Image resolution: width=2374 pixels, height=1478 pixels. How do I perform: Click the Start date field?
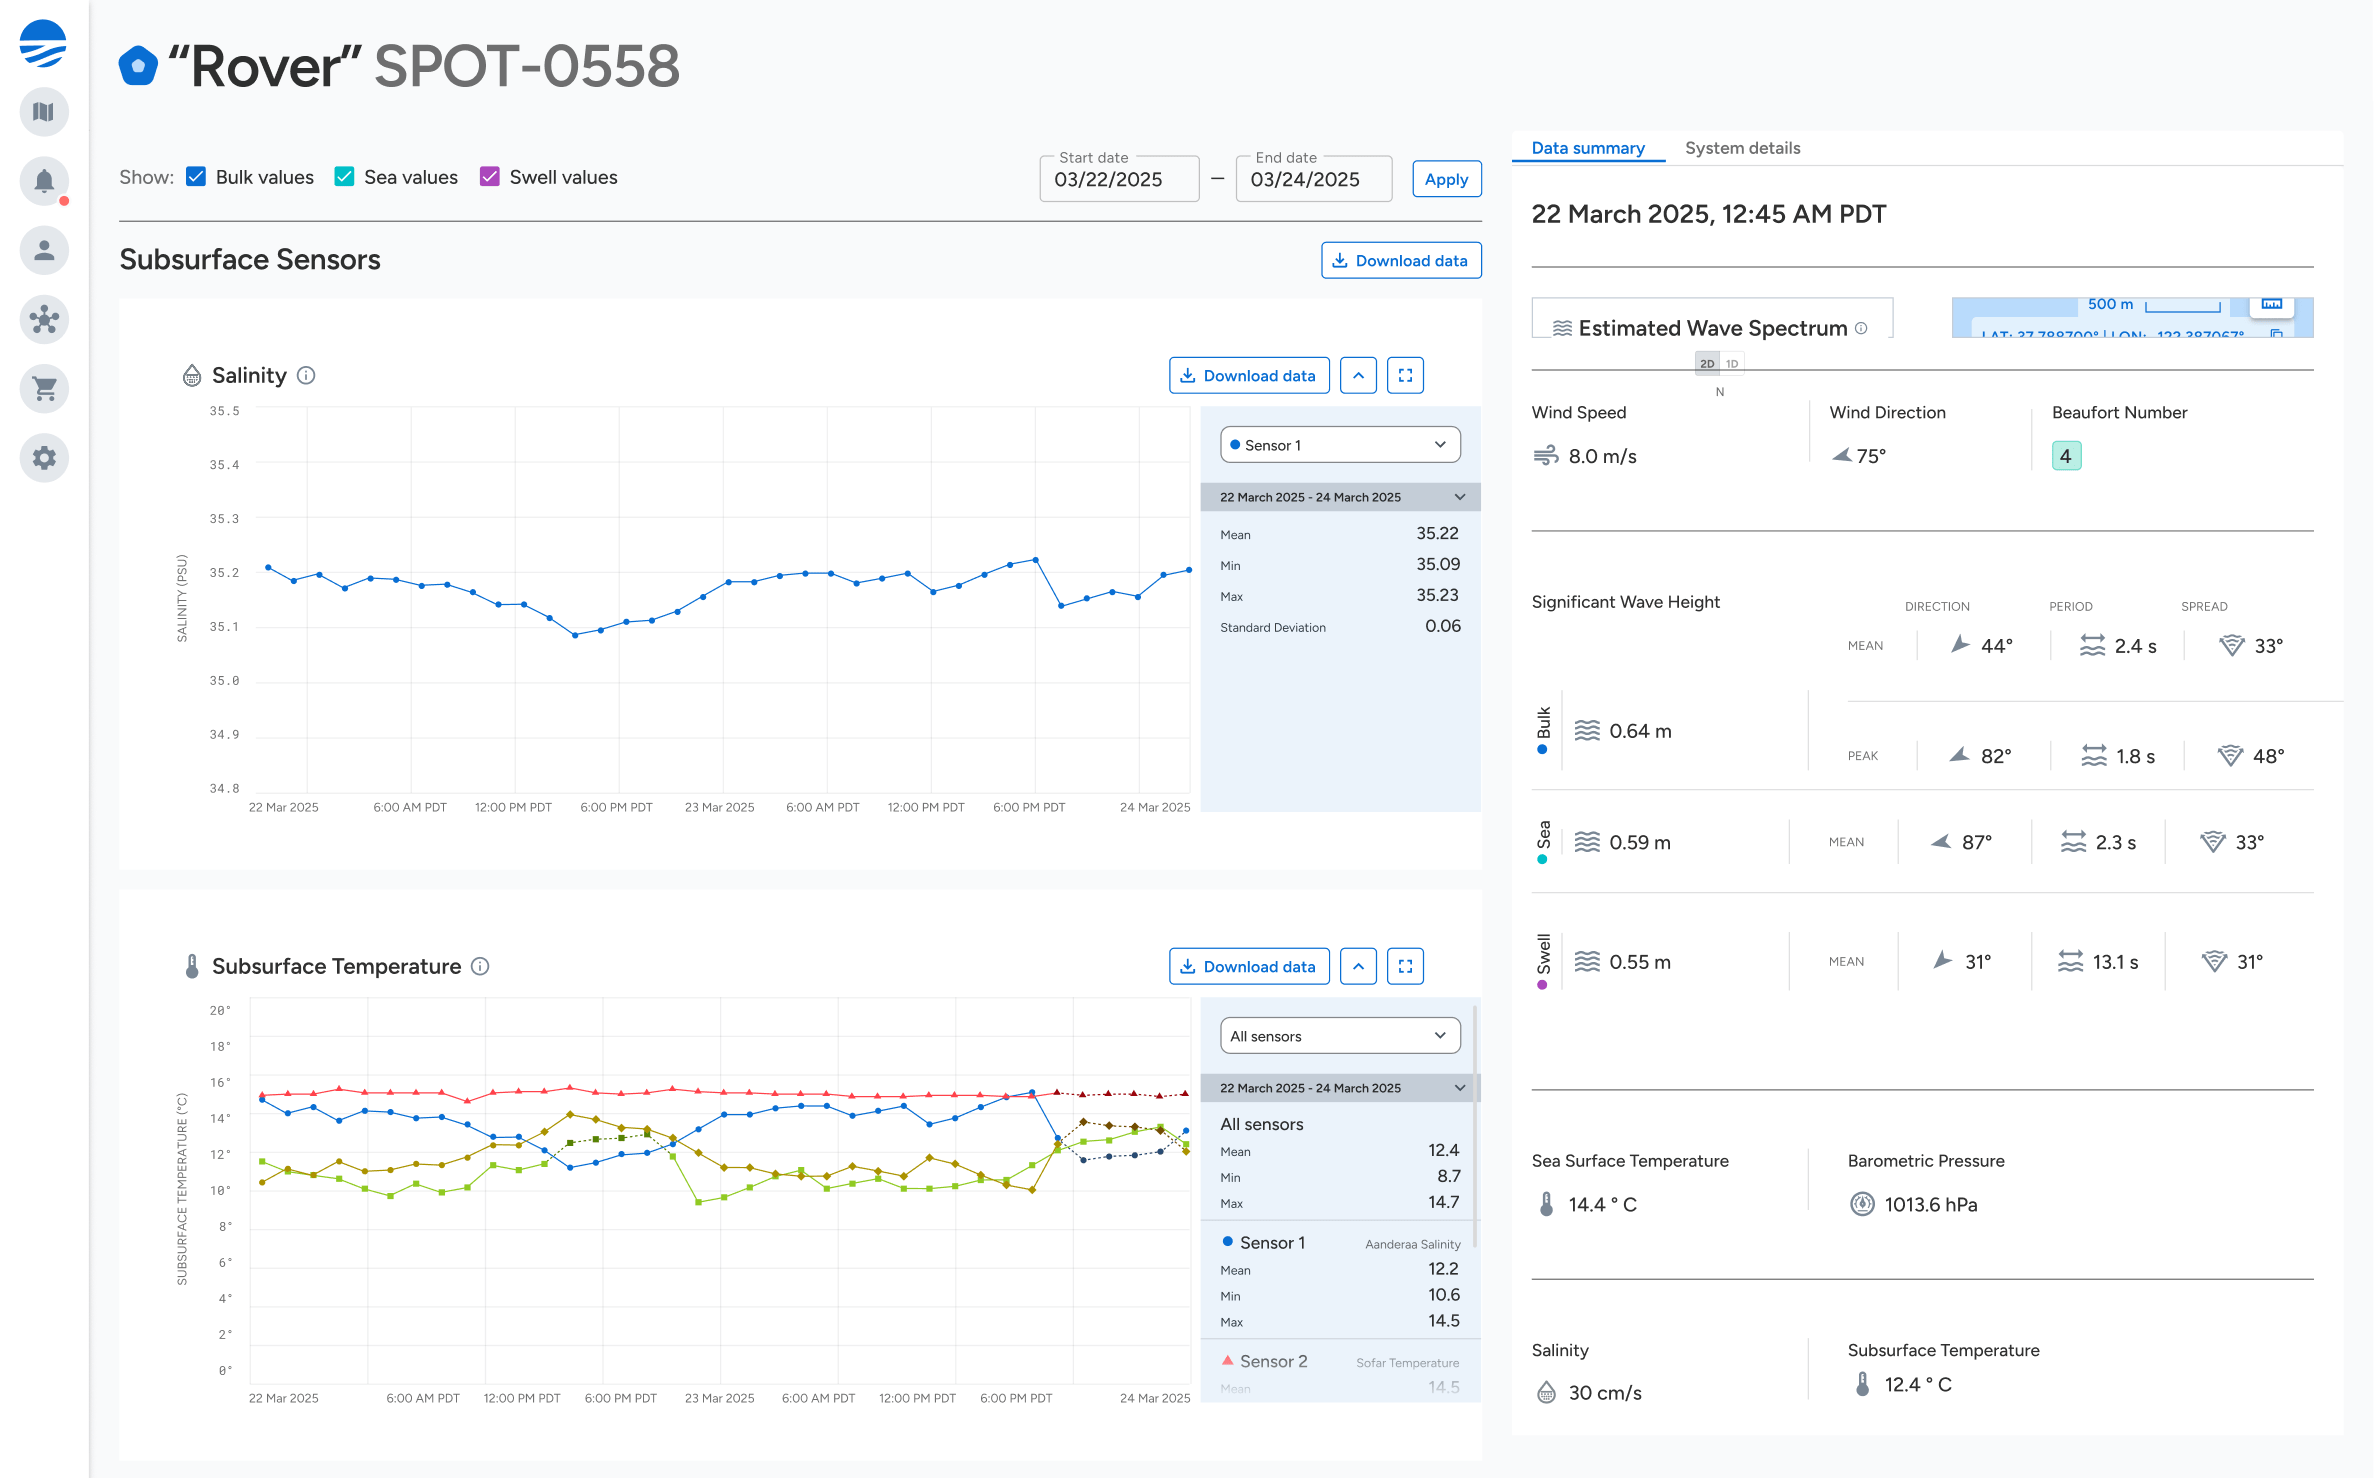pyautogui.click(x=1118, y=179)
